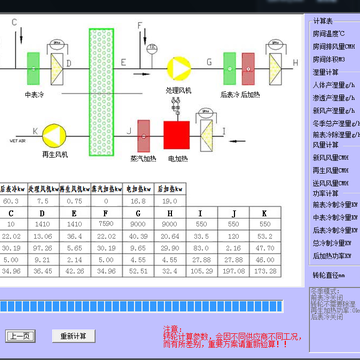Image resolution: width=360 pixels, height=360 pixels.
Task: Click the 转轮直径mm label
Action: [x=329, y=276]
